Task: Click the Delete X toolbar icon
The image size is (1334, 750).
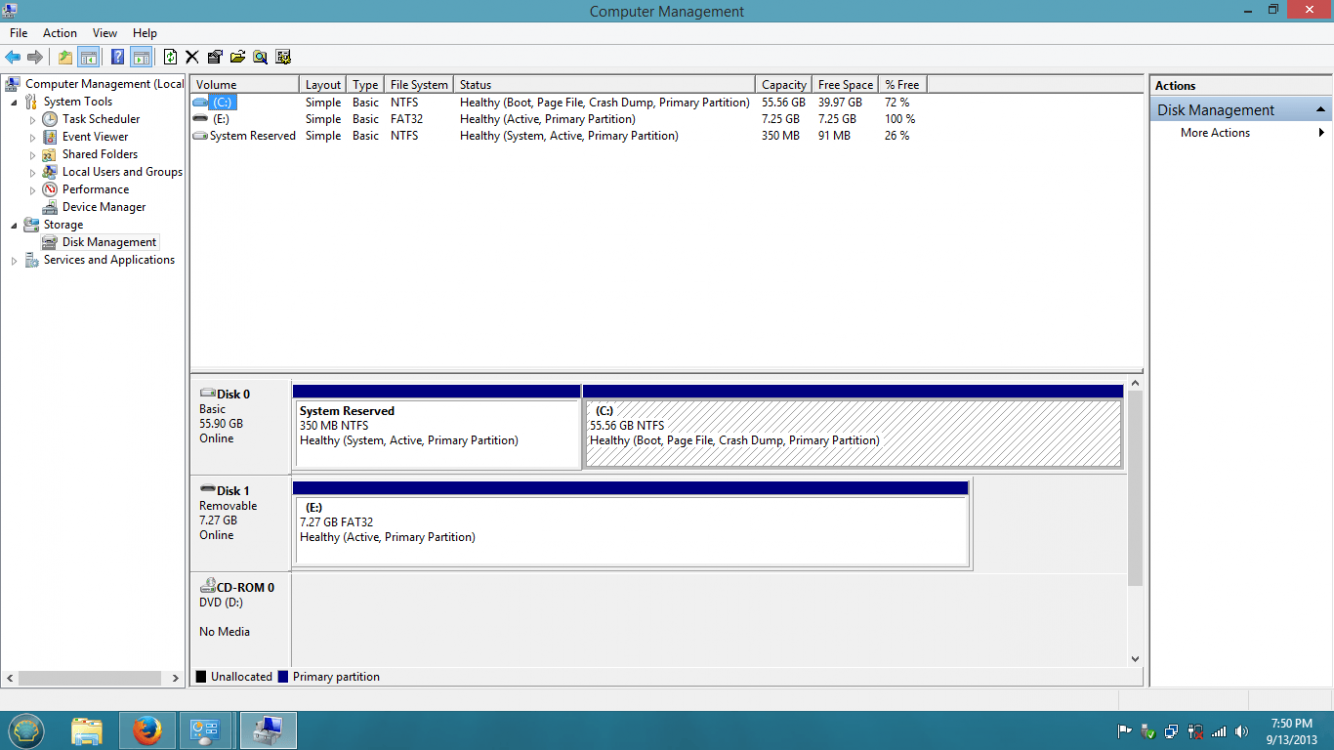Action: [192, 57]
